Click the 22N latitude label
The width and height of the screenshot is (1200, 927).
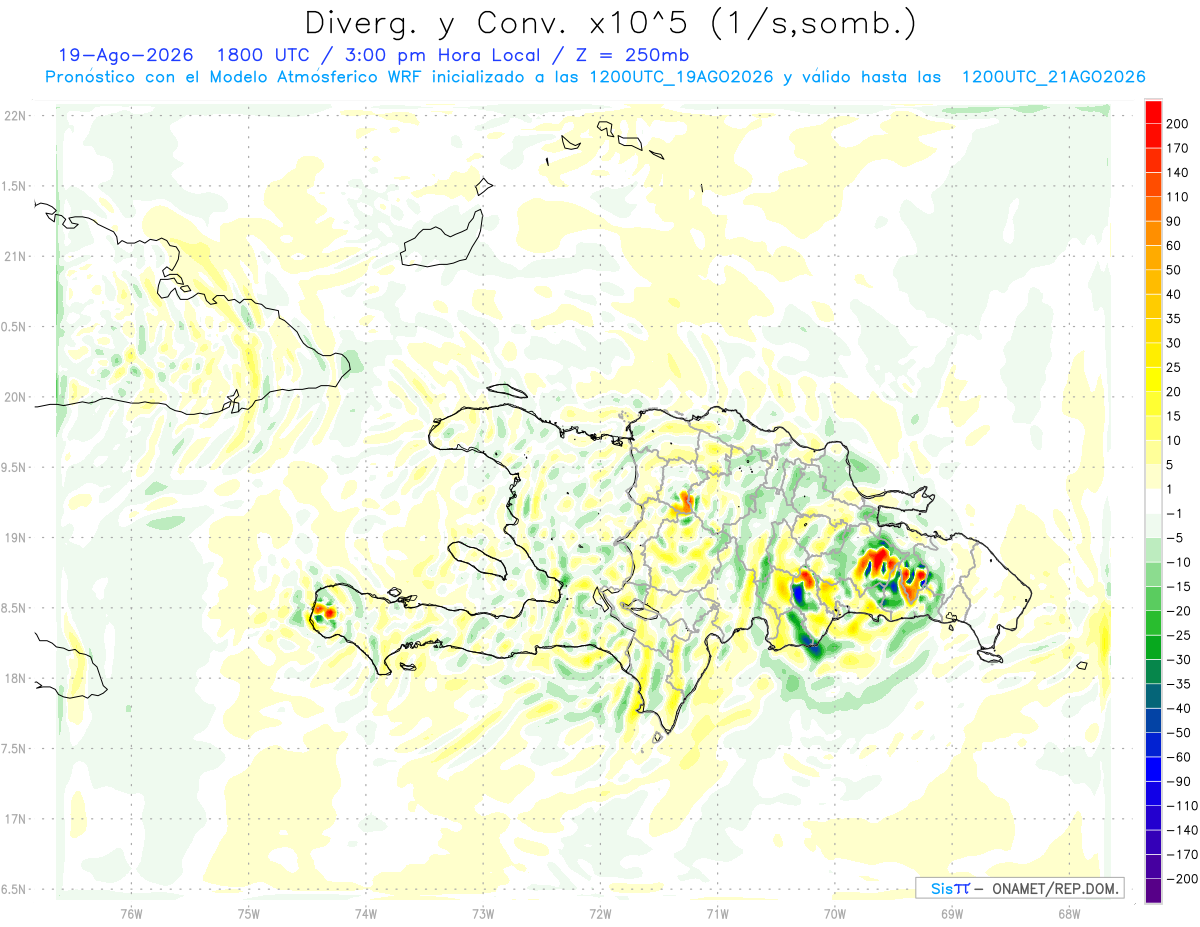[x=14, y=116]
